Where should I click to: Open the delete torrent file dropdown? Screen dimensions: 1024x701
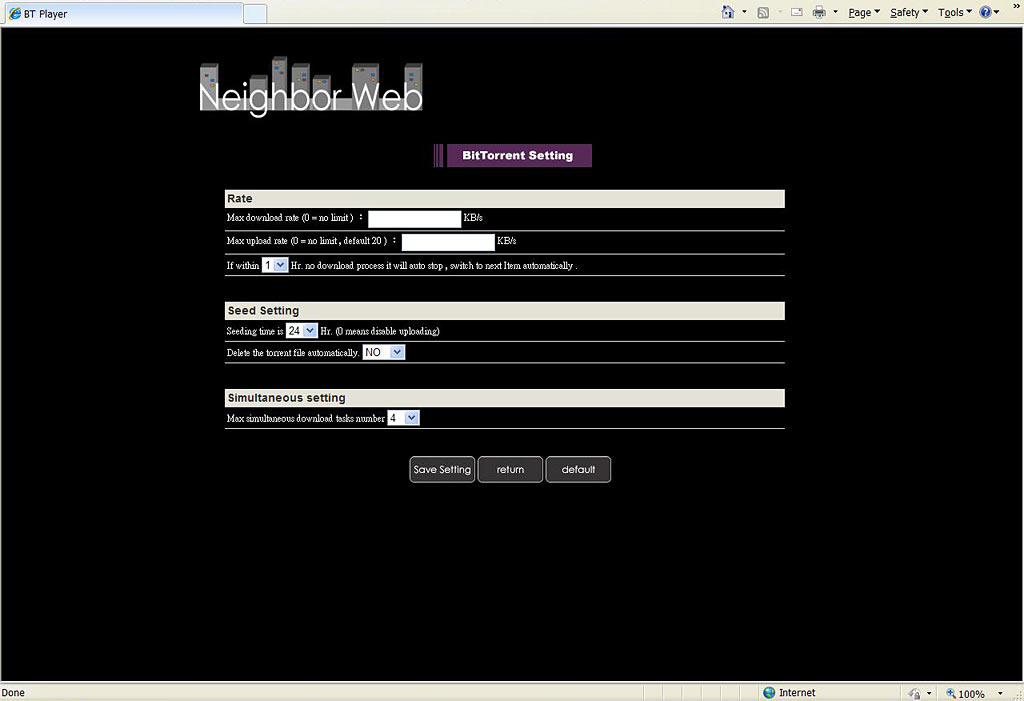pos(384,353)
